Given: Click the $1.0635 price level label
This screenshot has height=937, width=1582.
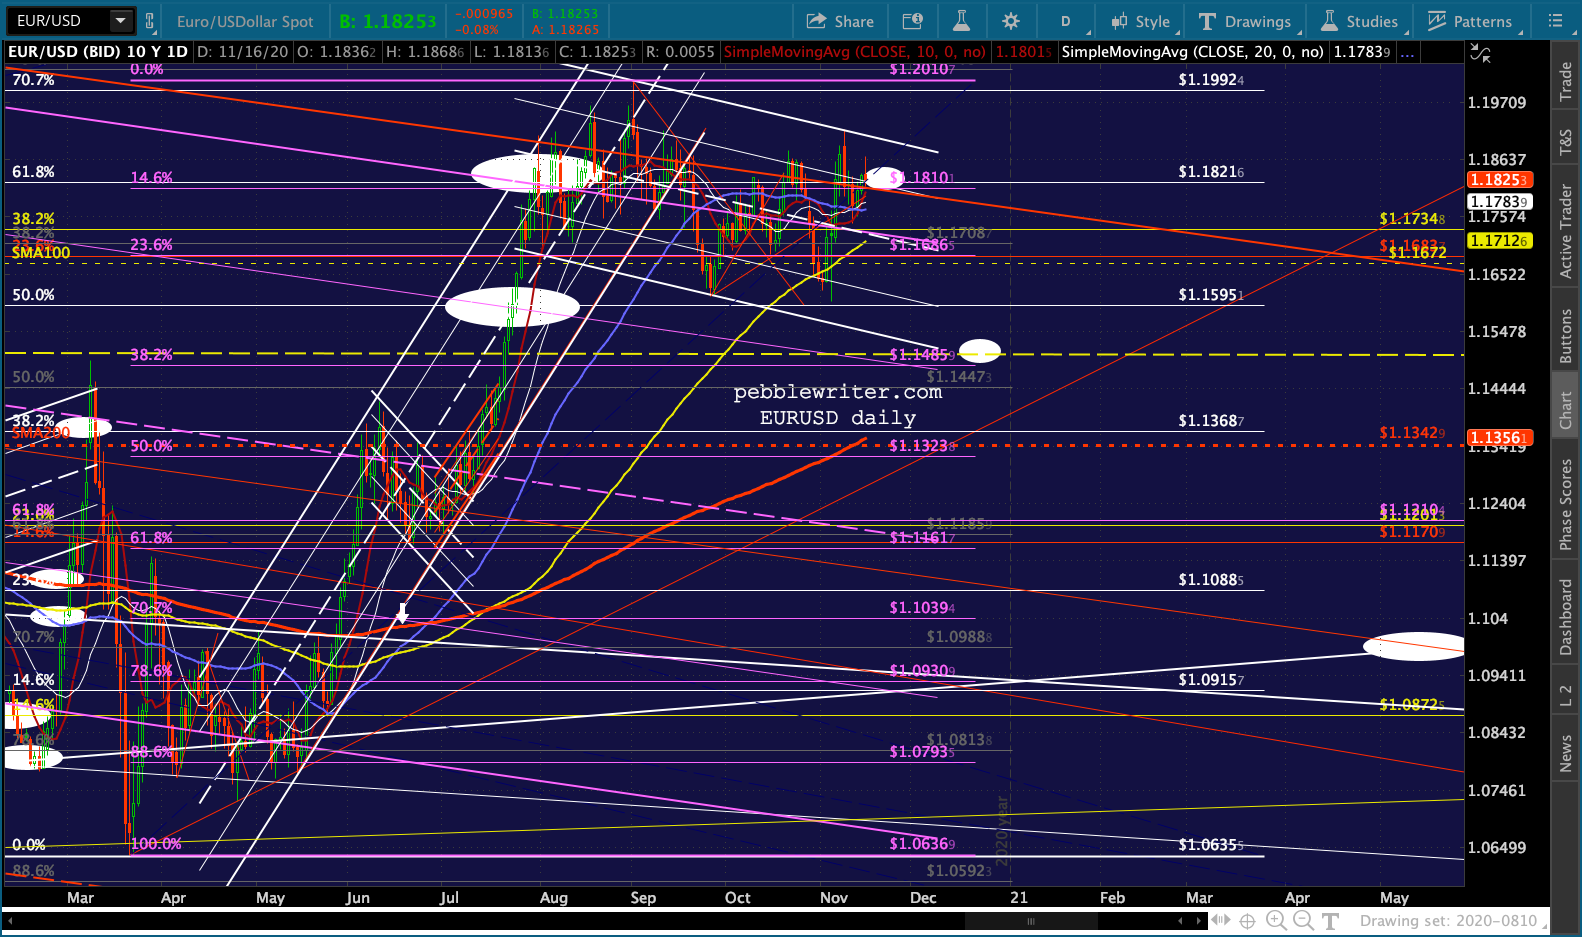Looking at the screenshot, I should (x=1211, y=845).
